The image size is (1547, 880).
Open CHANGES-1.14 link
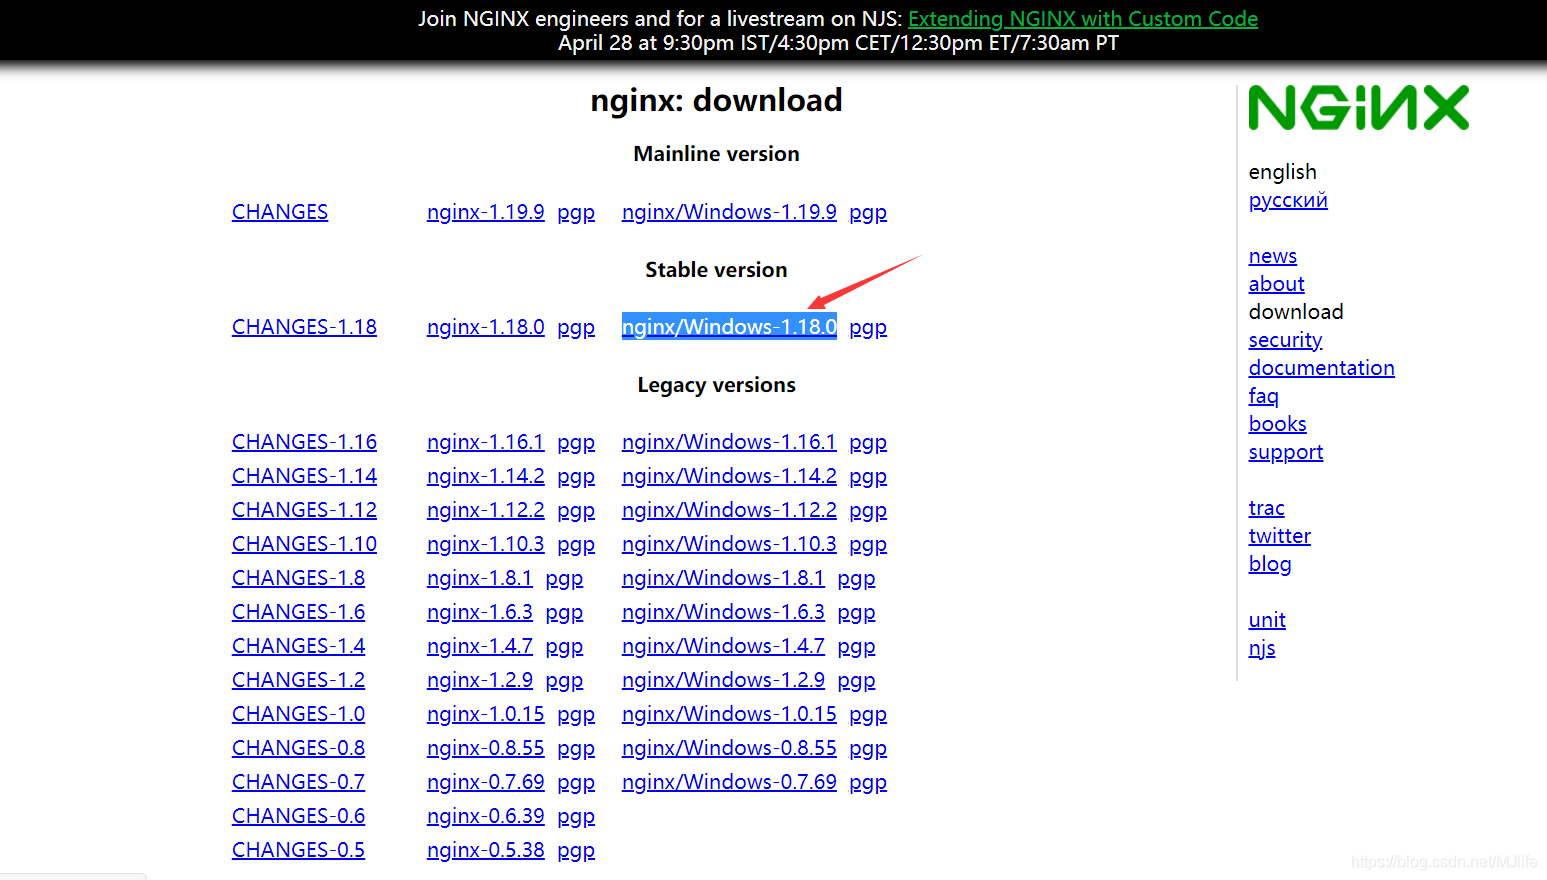click(304, 476)
